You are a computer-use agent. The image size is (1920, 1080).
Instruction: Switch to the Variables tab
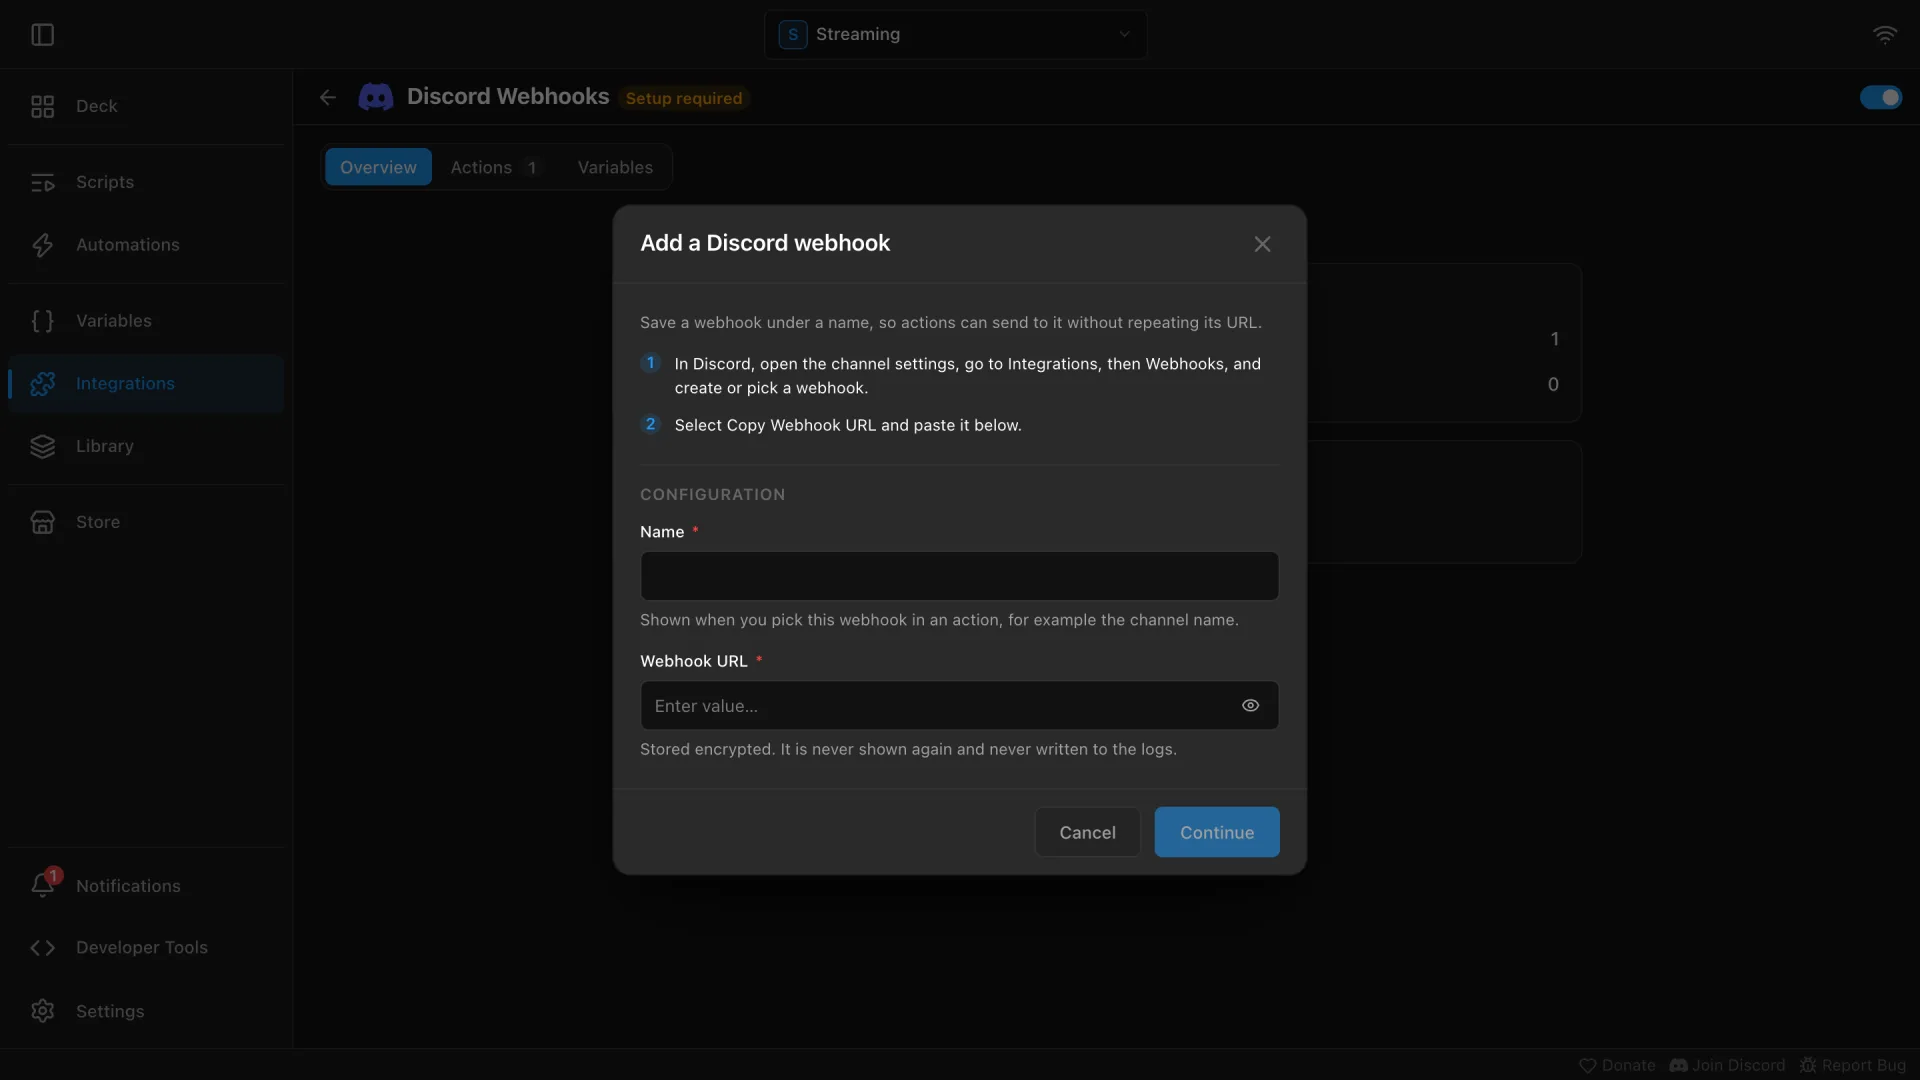[x=615, y=167]
